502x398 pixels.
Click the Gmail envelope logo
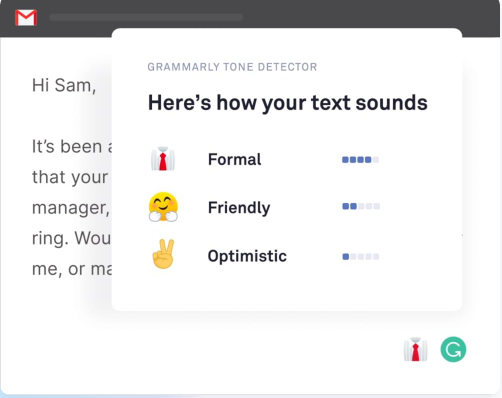[26, 18]
